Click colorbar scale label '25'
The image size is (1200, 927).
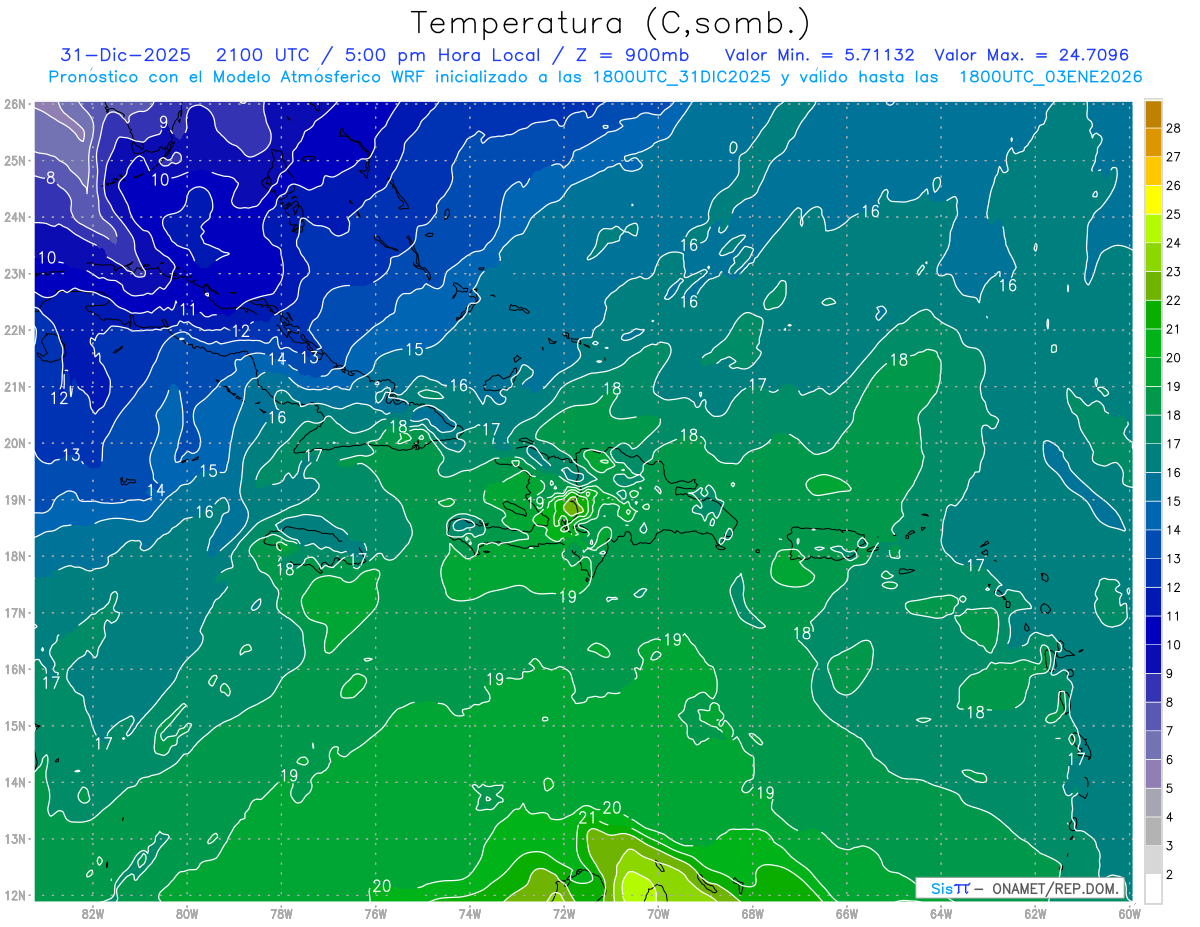click(1174, 214)
